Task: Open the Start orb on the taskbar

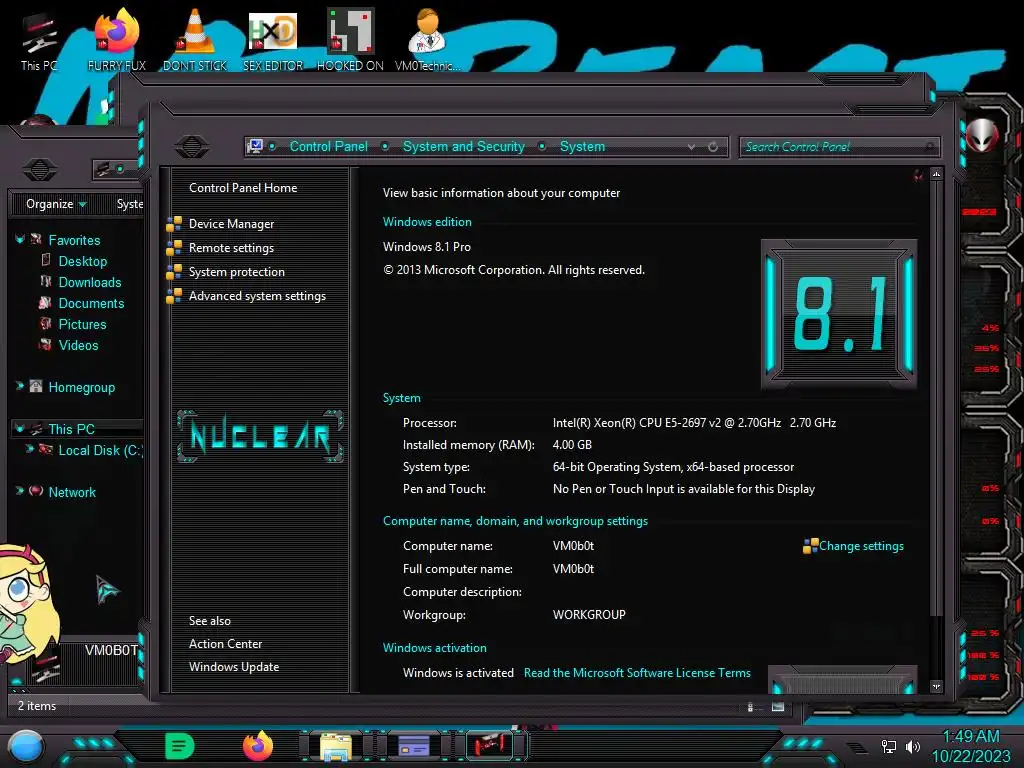Action: tap(25, 746)
